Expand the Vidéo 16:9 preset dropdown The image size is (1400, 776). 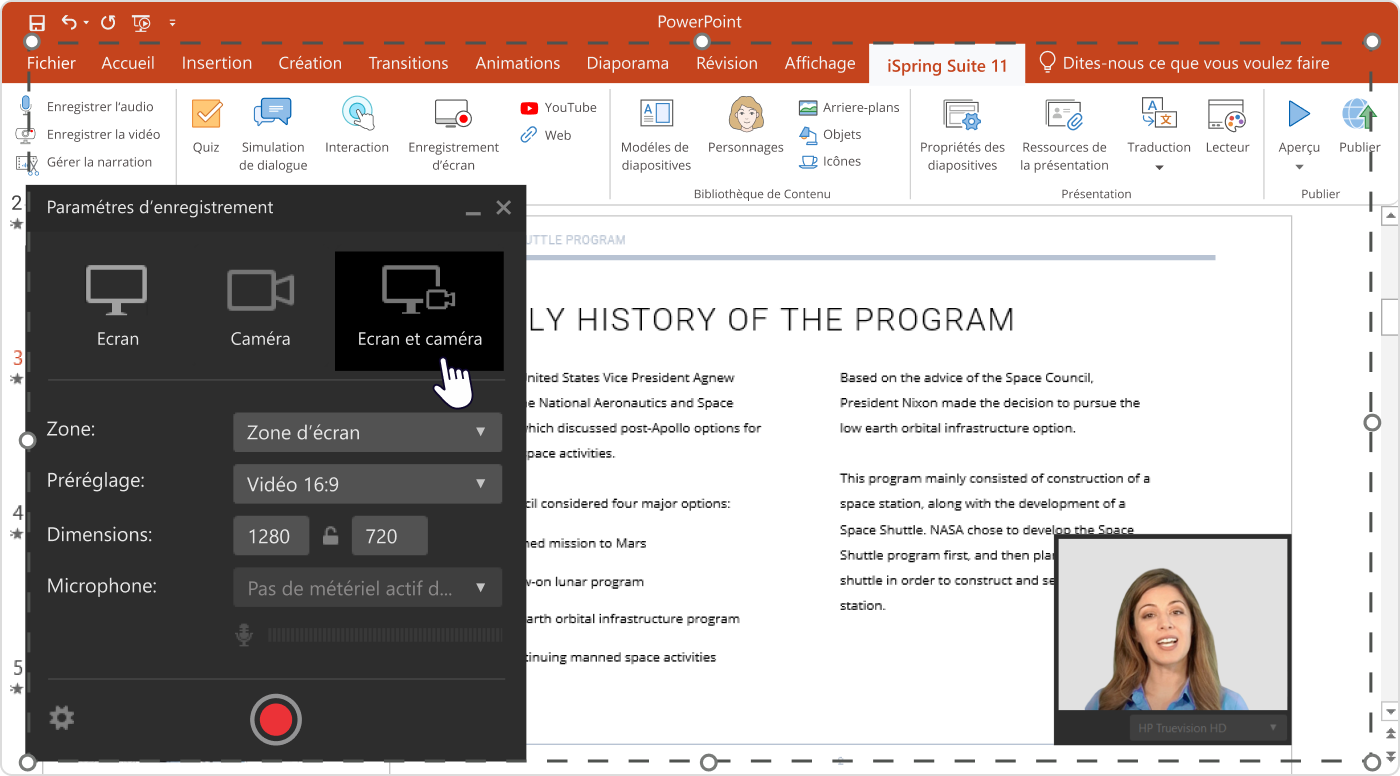pyautogui.click(x=367, y=485)
